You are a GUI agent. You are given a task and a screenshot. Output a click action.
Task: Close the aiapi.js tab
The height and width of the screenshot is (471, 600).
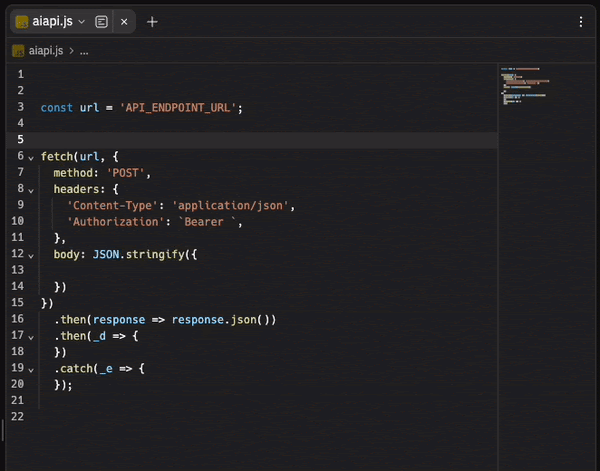[x=124, y=21]
